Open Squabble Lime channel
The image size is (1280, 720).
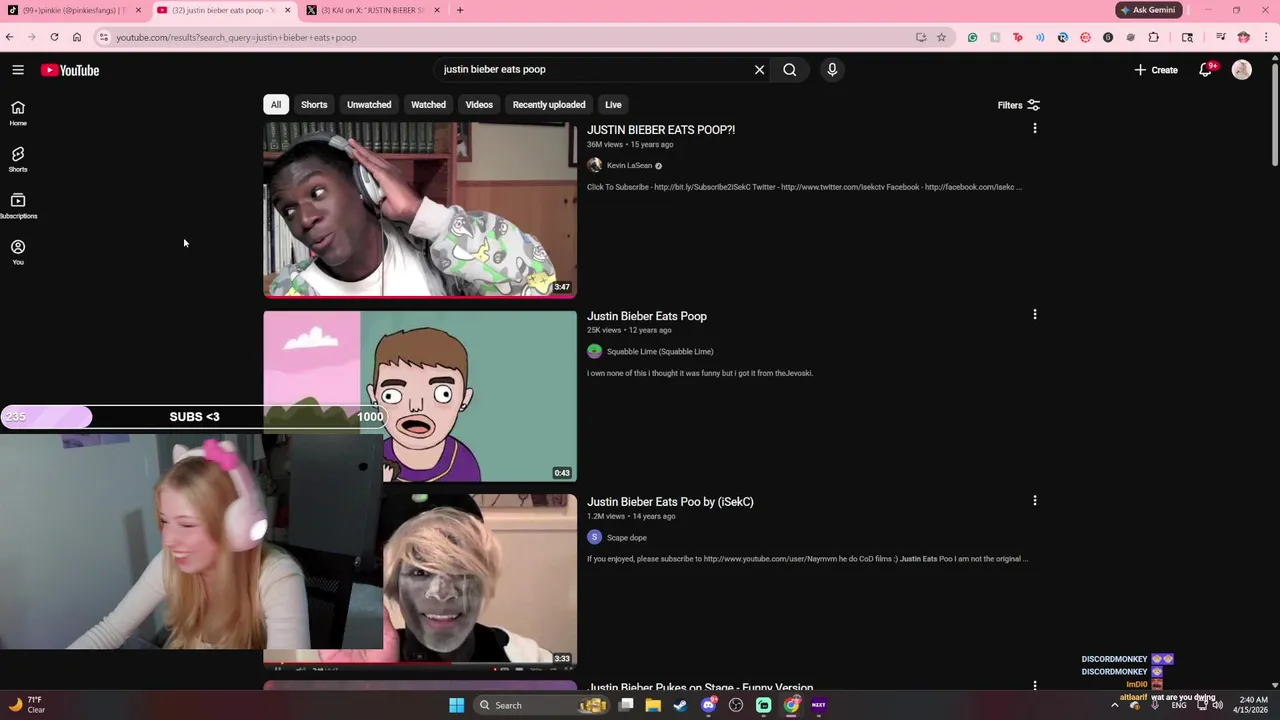tap(660, 351)
